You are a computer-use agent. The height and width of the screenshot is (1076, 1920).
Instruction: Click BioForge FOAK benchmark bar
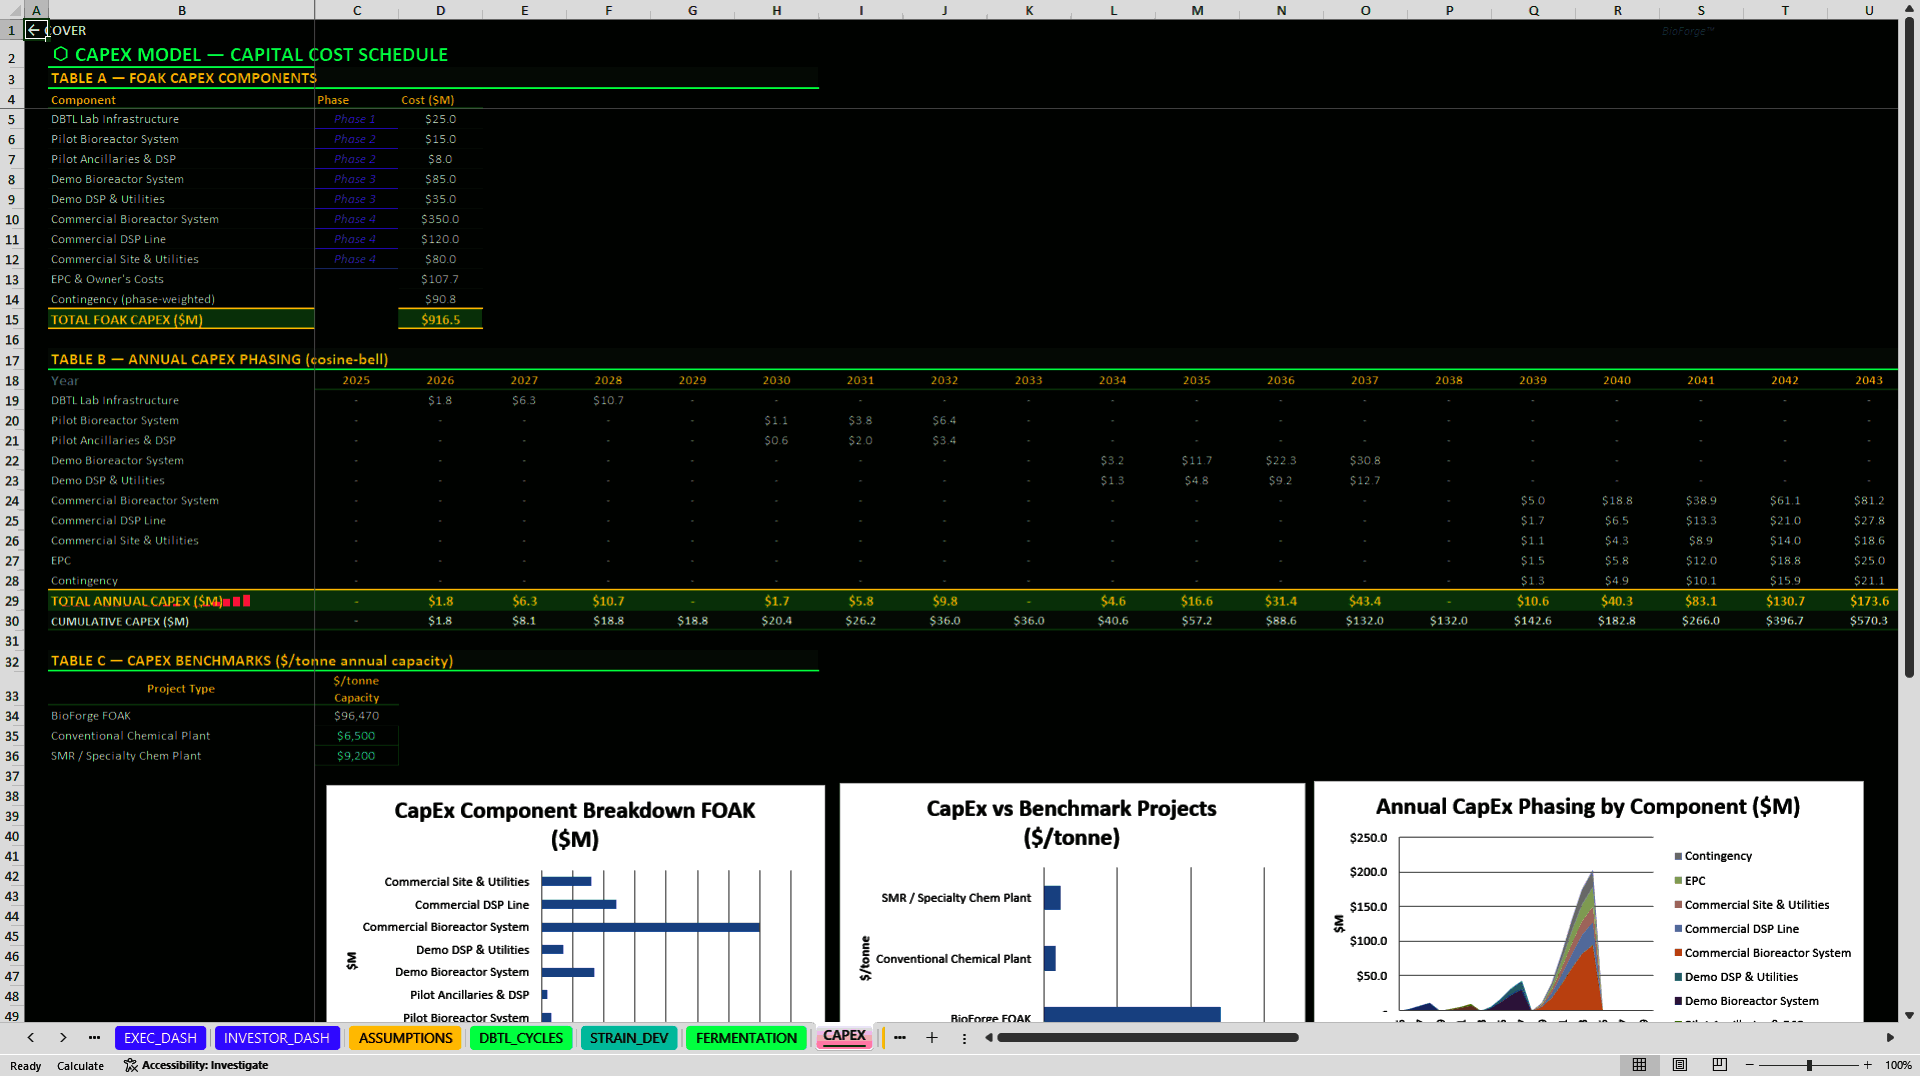pyautogui.click(x=1132, y=1014)
